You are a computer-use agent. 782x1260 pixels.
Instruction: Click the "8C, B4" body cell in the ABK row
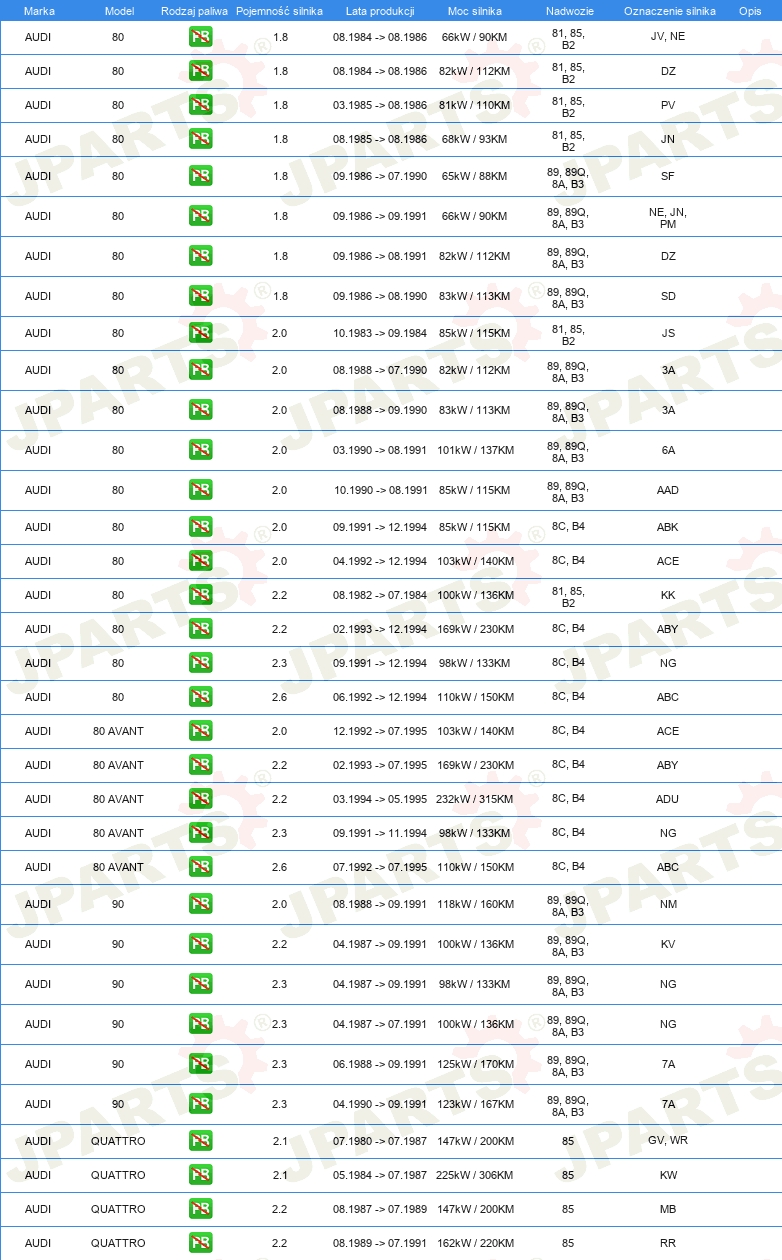[x=568, y=526]
